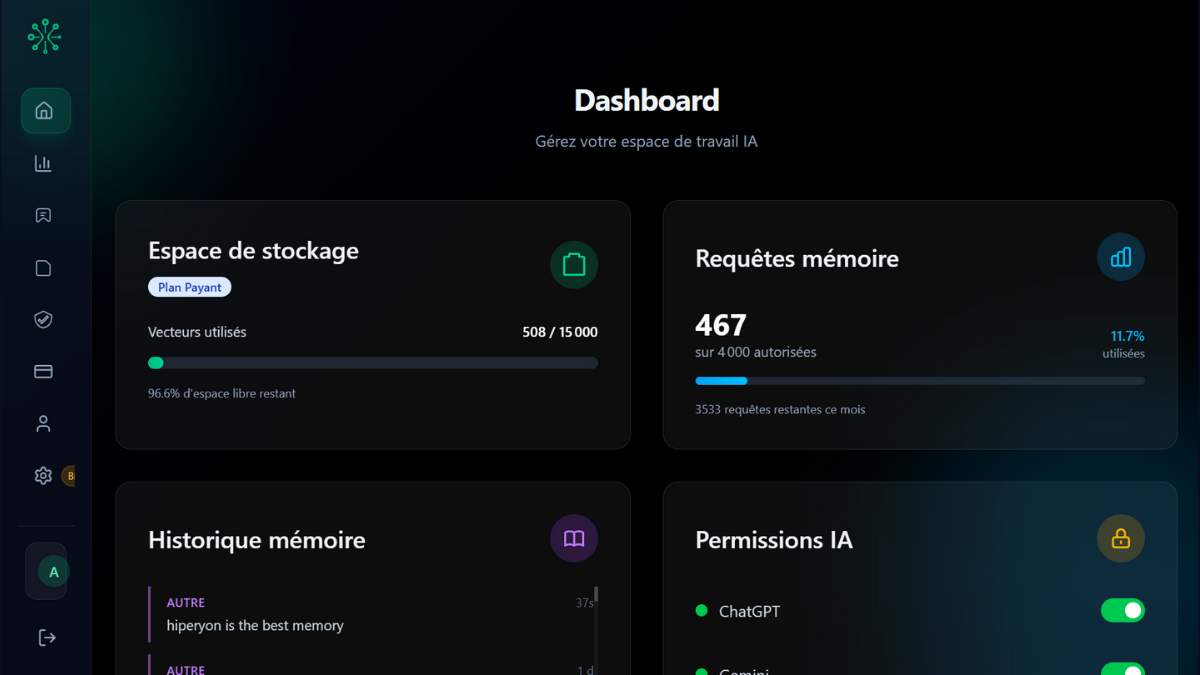Click the Plan Payant badge
The image size is (1200, 675).
(190, 288)
